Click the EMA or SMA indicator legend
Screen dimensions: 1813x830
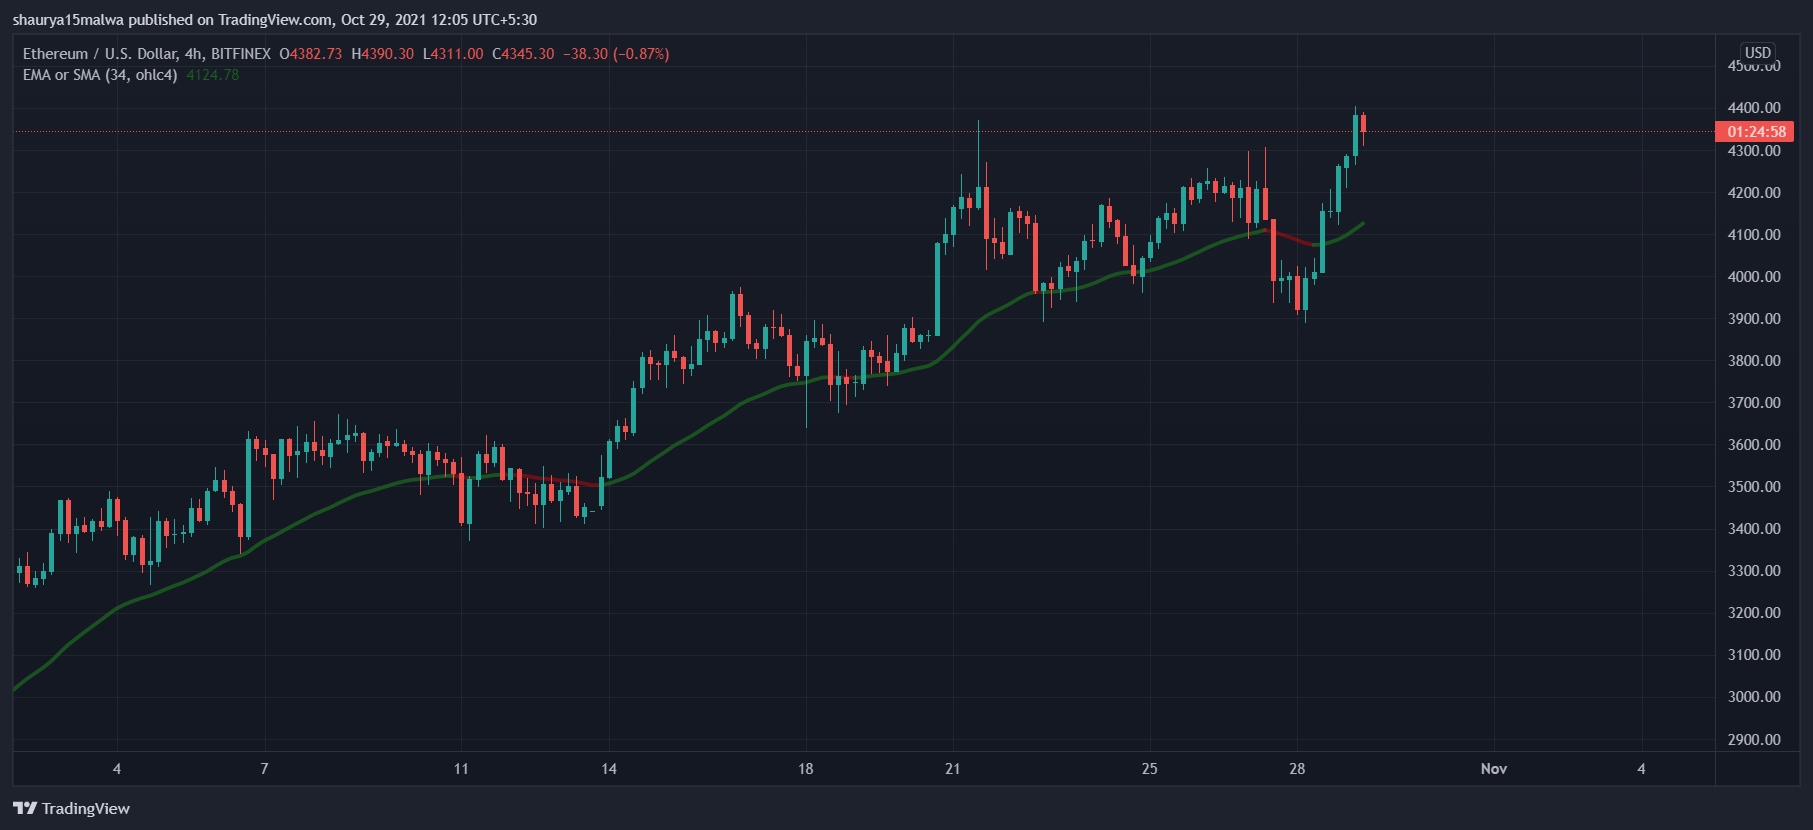[x=100, y=75]
